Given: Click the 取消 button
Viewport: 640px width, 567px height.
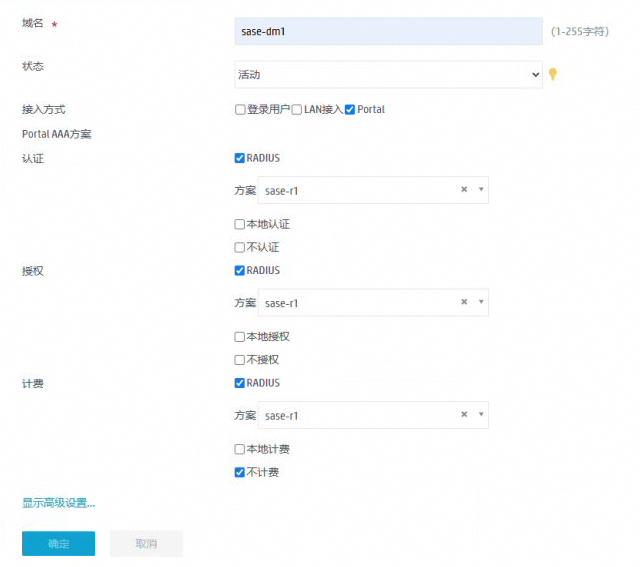Looking at the screenshot, I should tap(146, 543).
